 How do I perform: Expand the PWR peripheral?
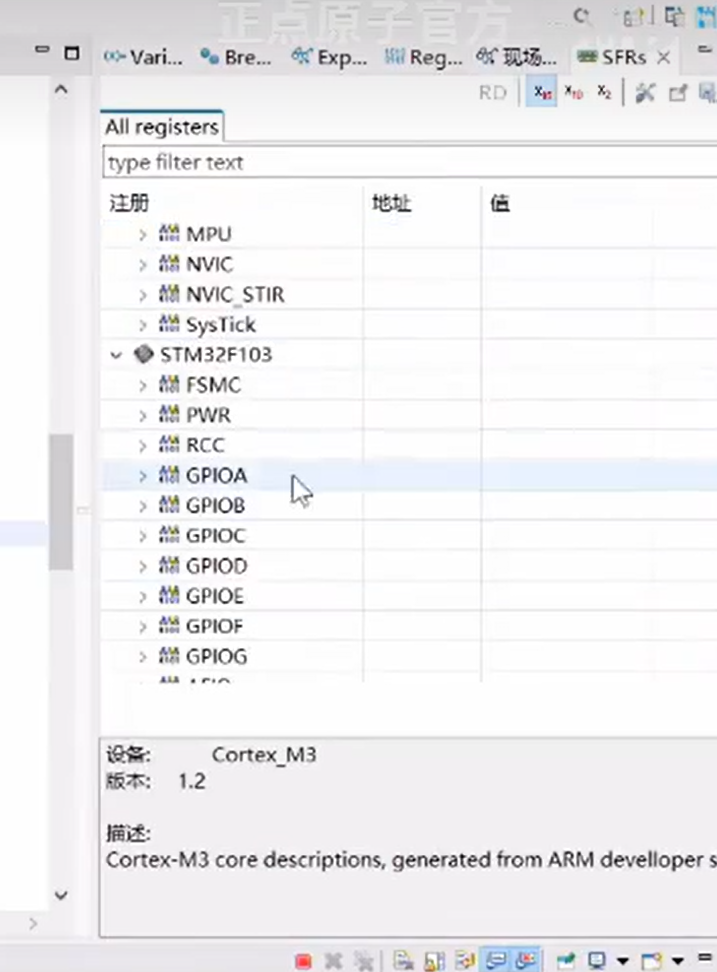(x=143, y=415)
